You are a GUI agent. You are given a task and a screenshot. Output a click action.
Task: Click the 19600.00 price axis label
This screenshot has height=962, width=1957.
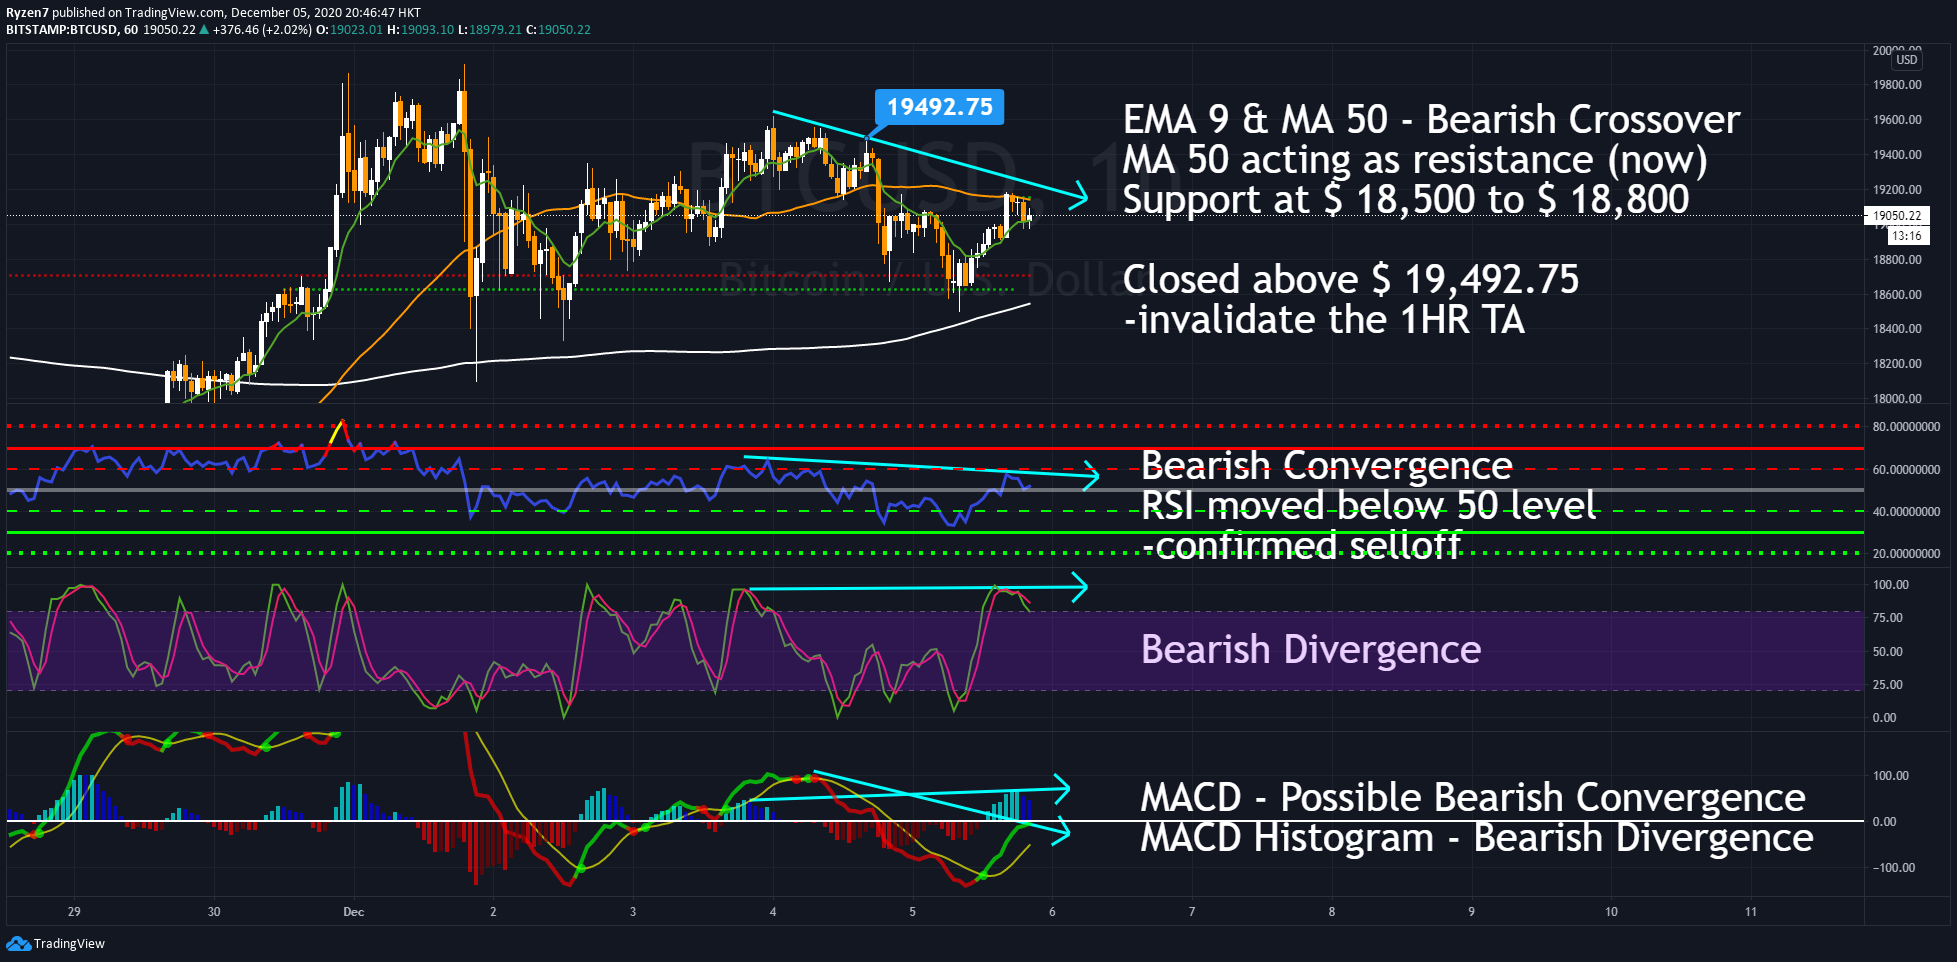pyautogui.click(x=1897, y=120)
